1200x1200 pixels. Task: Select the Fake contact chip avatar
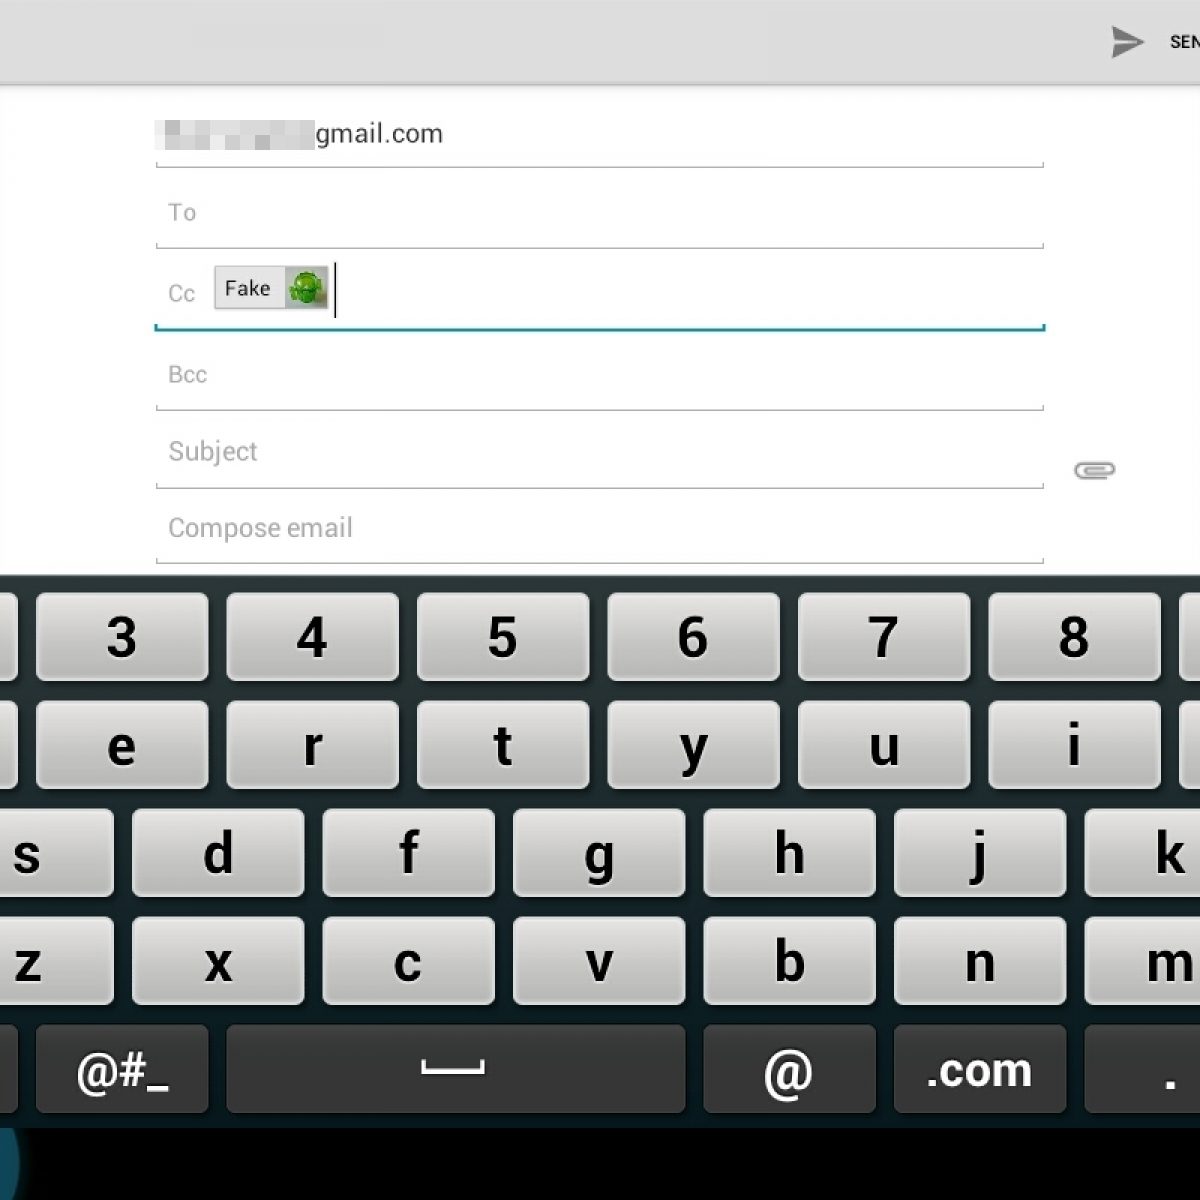(x=307, y=288)
